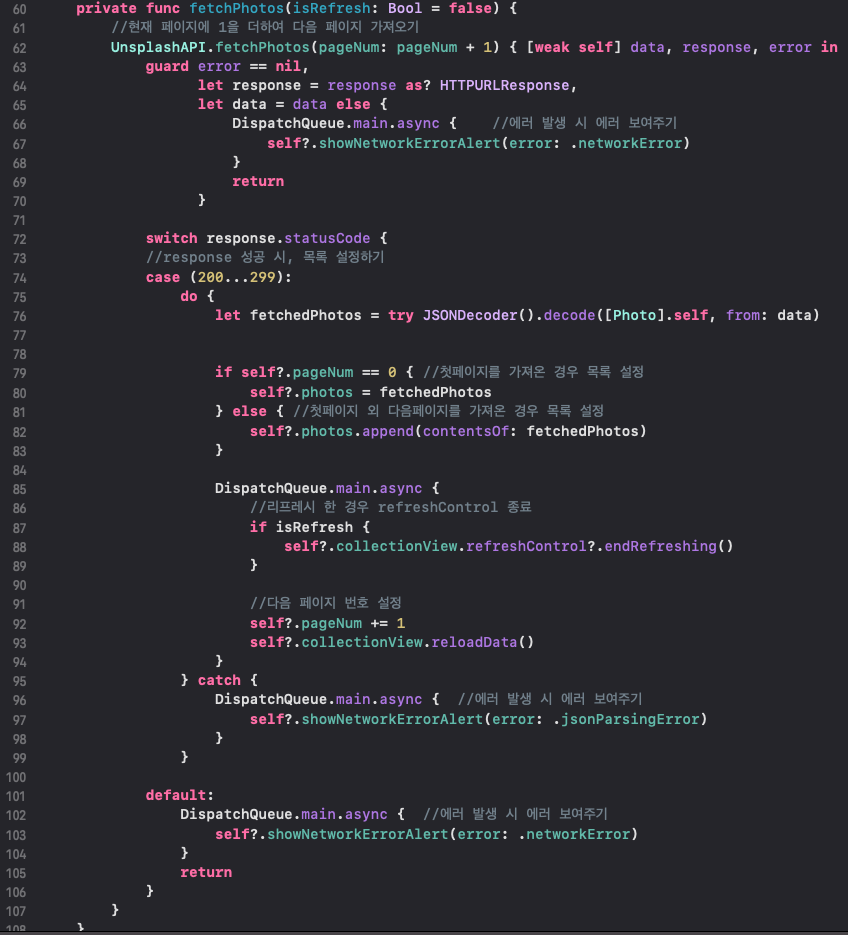Screen dimensions: 848x935
Task: Click the 'default' keyword on line 101
Action: [176, 795]
